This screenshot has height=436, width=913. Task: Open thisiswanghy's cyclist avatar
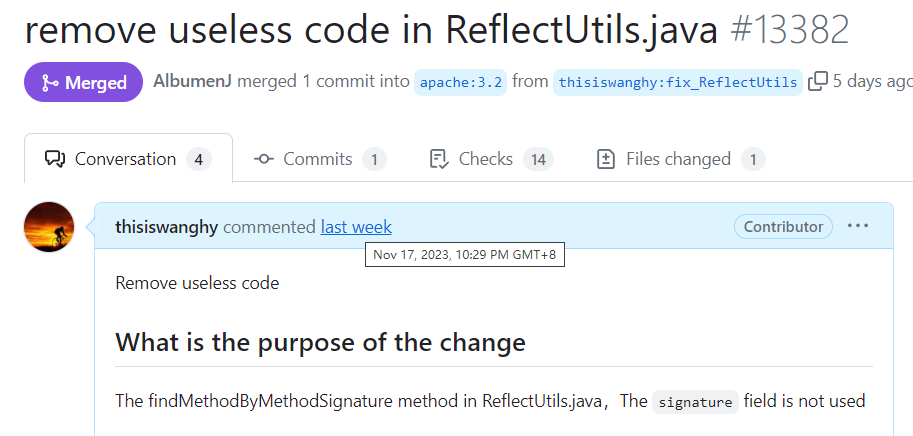49,227
